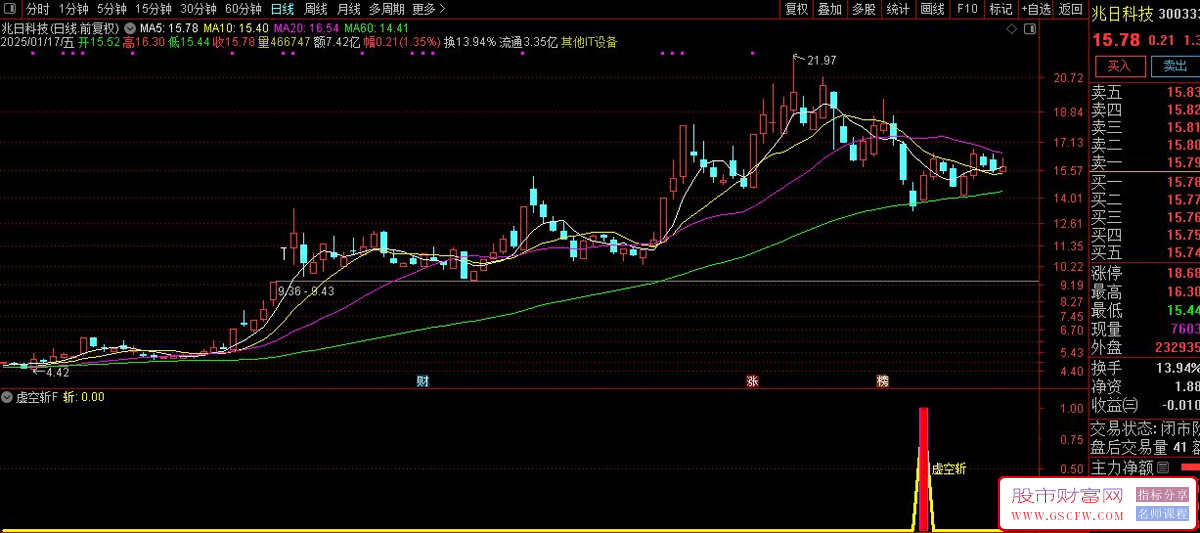Screen dimensions: 1200x533
Task: Click the 叠加 overlay button
Action: point(829,9)
